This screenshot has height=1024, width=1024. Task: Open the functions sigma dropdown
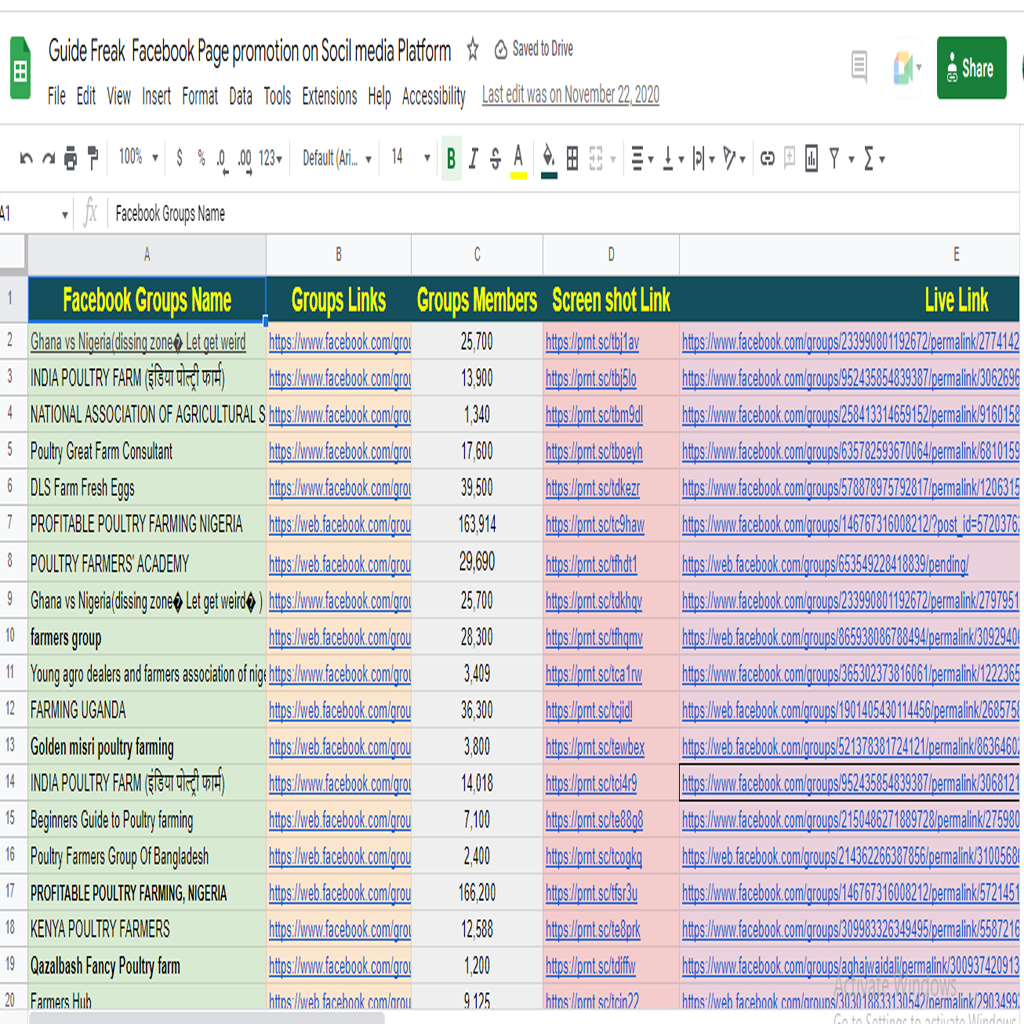(x=874, y=158)
